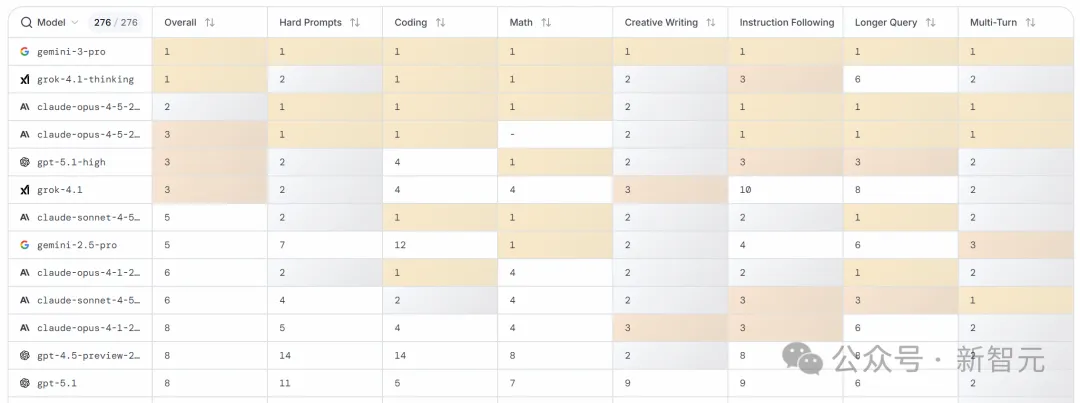This screenshot has height=403, width=1080.
Task: Click the OpenAI logo next to gpt-5.1-high
Action: point(25,162)
